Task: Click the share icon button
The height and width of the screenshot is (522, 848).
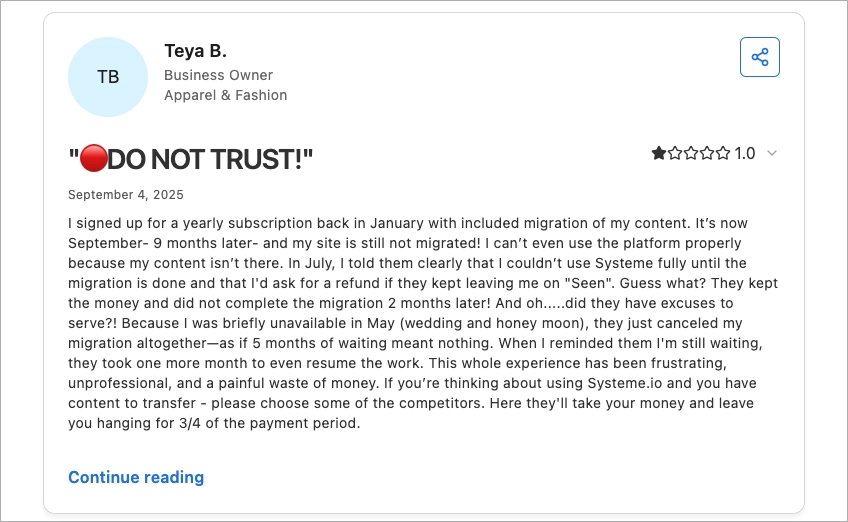Action: click(x=759, y=57)
